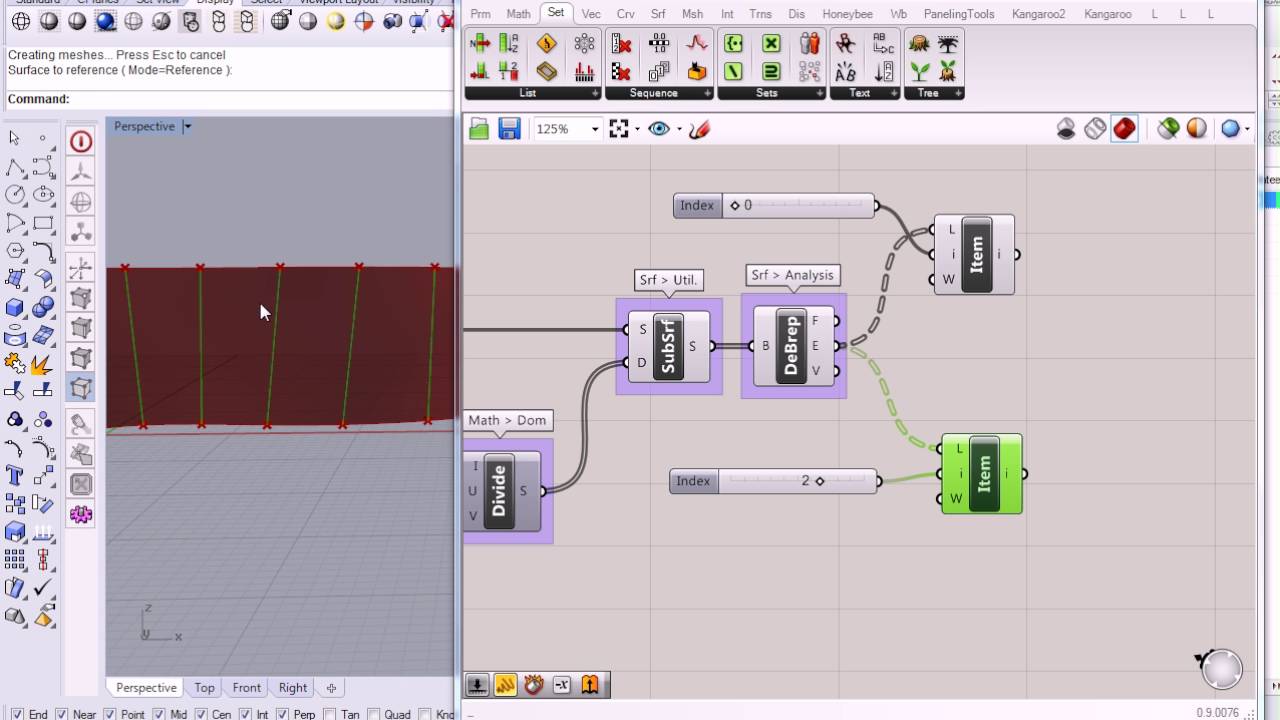
Task: Uncheck the Near osnap checkbox
Action: coord(61,714)
